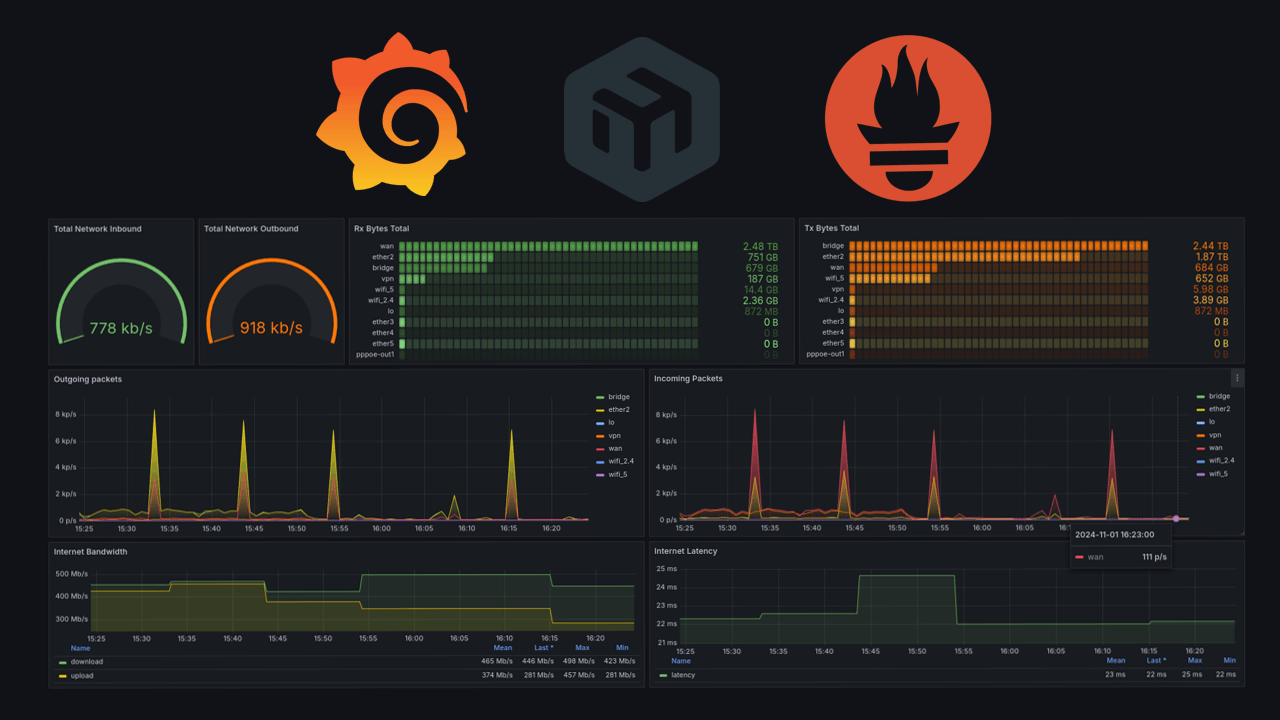This screenshot has height=720, width=1280.
Task: Click the wan bar in Rx Bytes Total
Action: pyautogui.click(x=548, y=246)
